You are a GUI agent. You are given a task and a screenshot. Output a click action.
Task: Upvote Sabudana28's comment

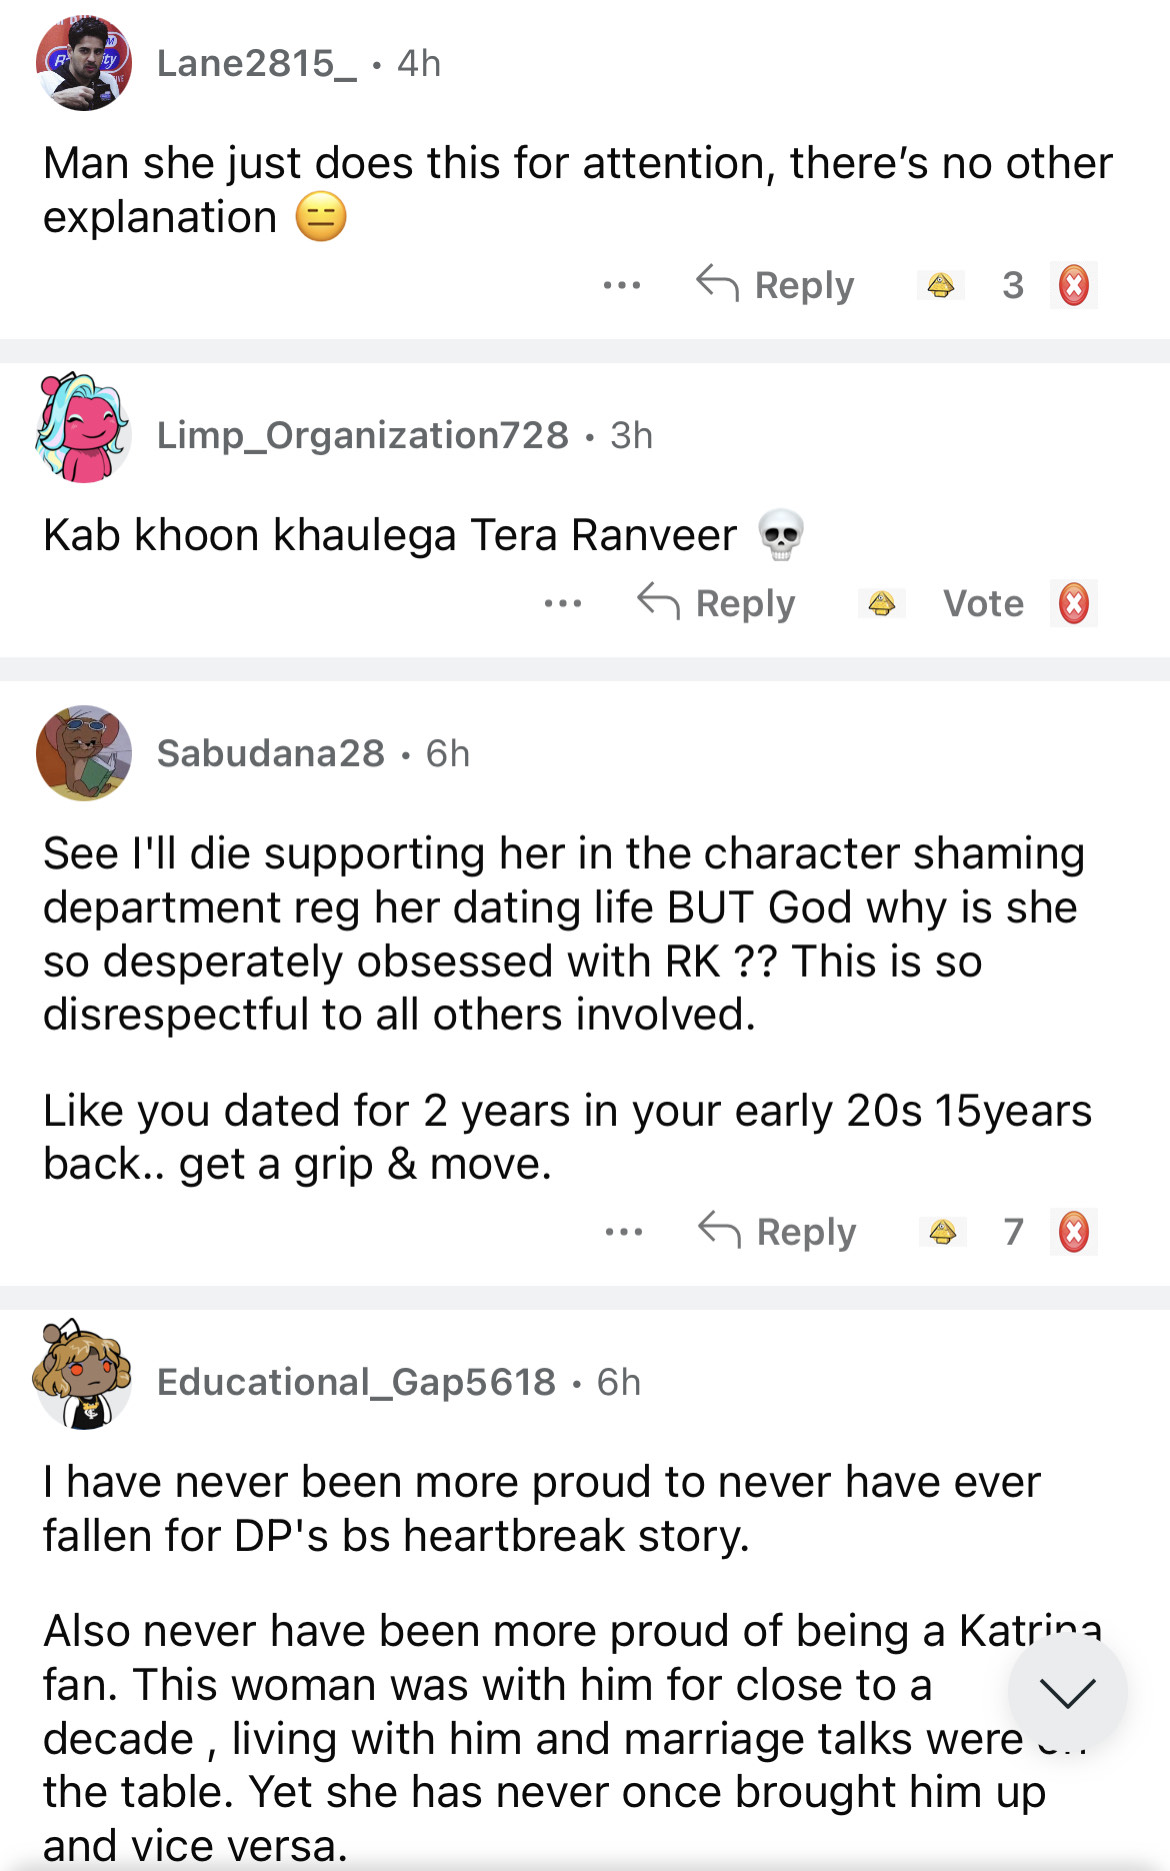coord(942,1232)
